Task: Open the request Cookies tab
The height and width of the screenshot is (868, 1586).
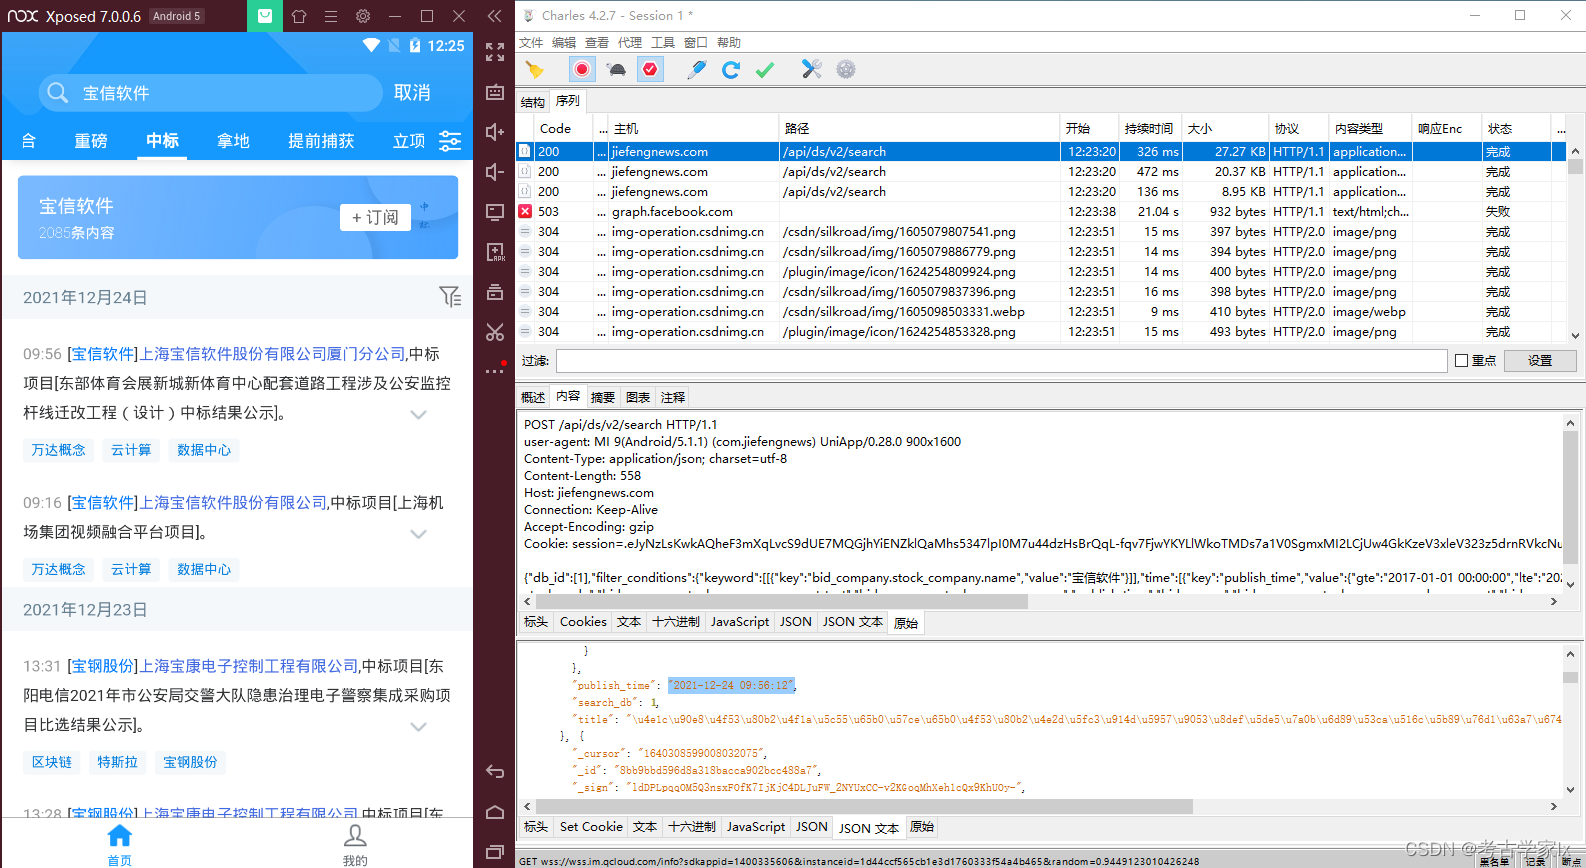Action: click(583, 622)
